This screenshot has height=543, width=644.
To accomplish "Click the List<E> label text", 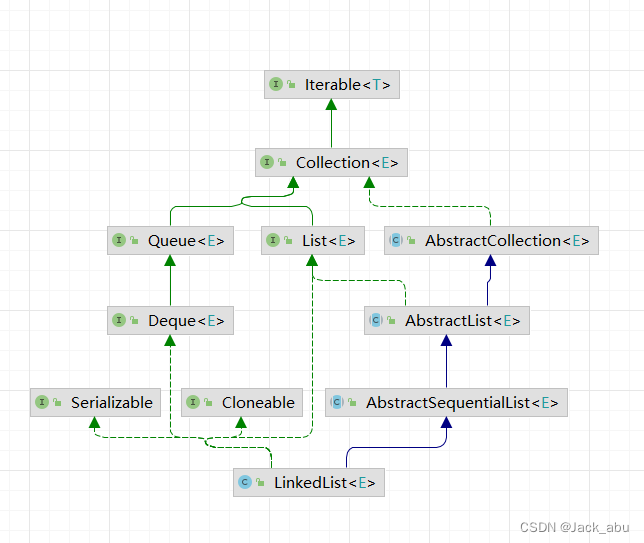I will [x=329, y=241].
